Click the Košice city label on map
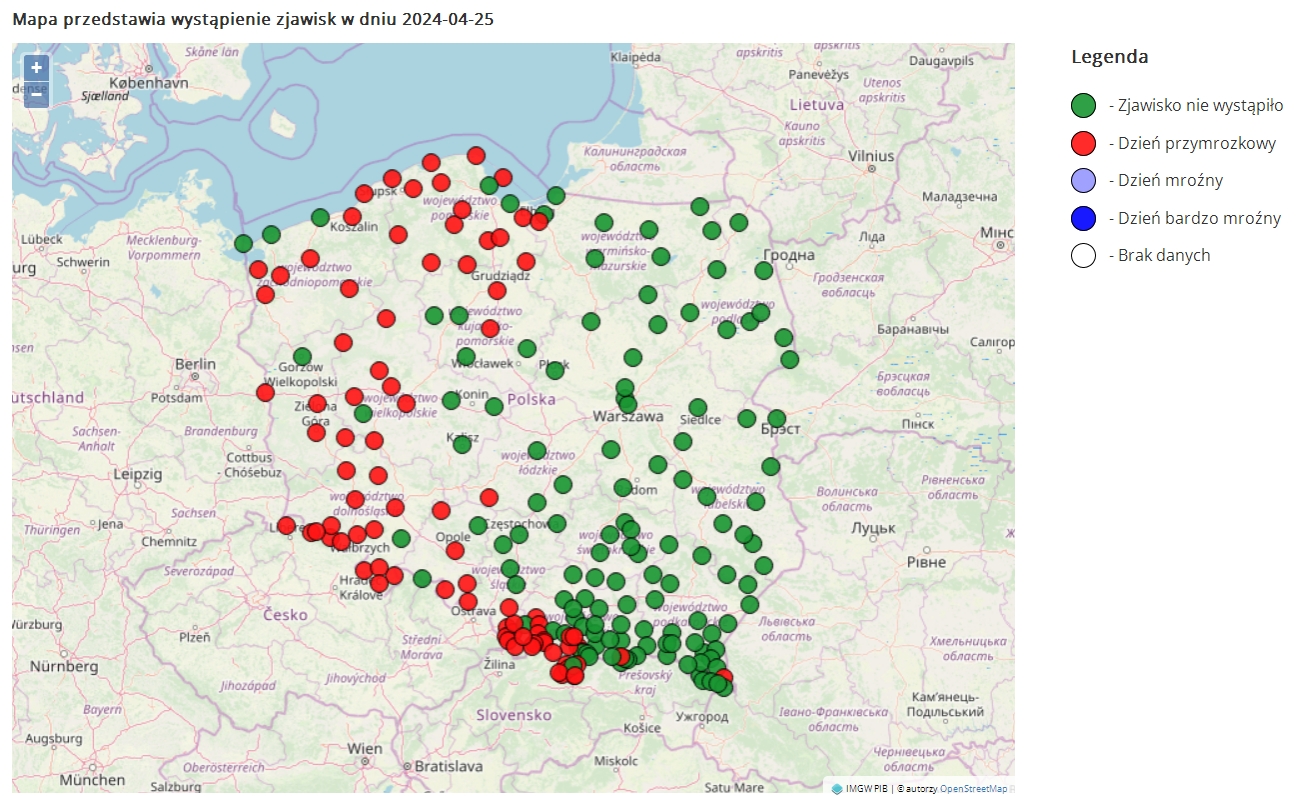The image size is (1305, 796). [642, 728]
